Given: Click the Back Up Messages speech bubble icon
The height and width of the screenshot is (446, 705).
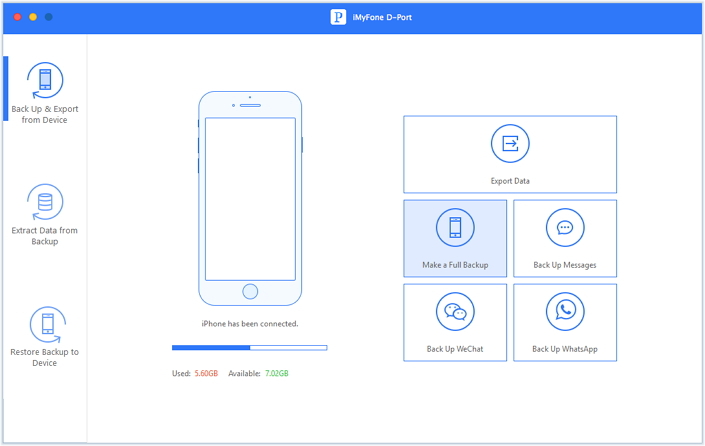Looking at the screenshot, I should click(x=565, y=227).
